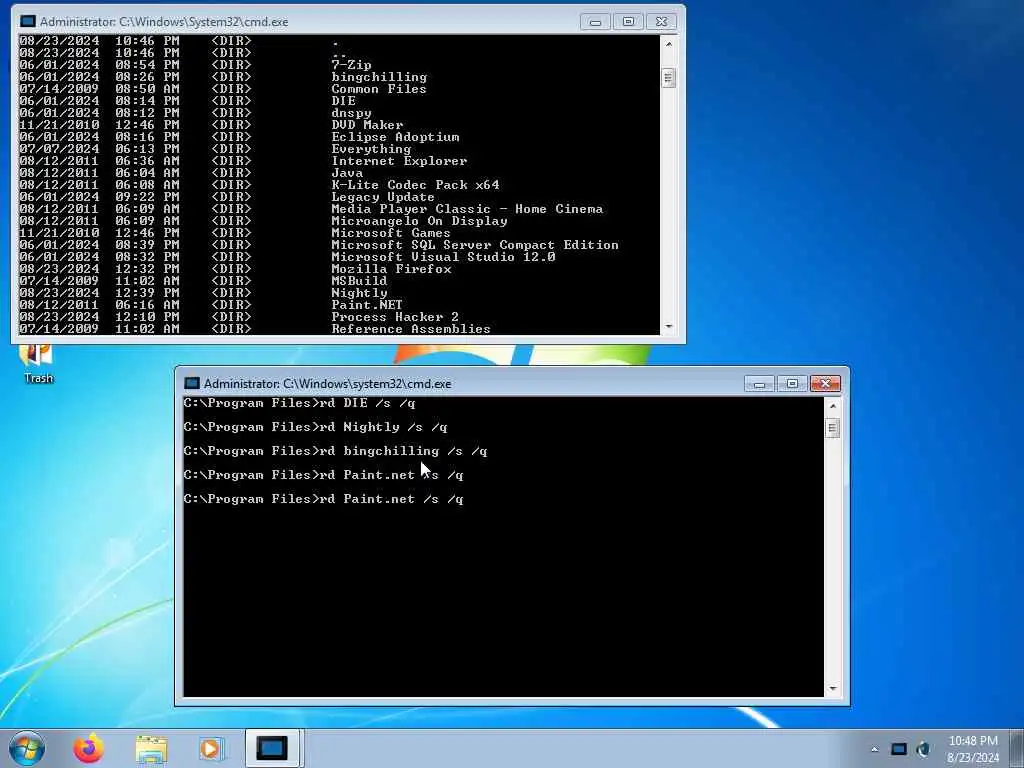Click the date 8/23/2024 in the taskbar
This screenshot has height=768, width=1024.
(973, 758)
